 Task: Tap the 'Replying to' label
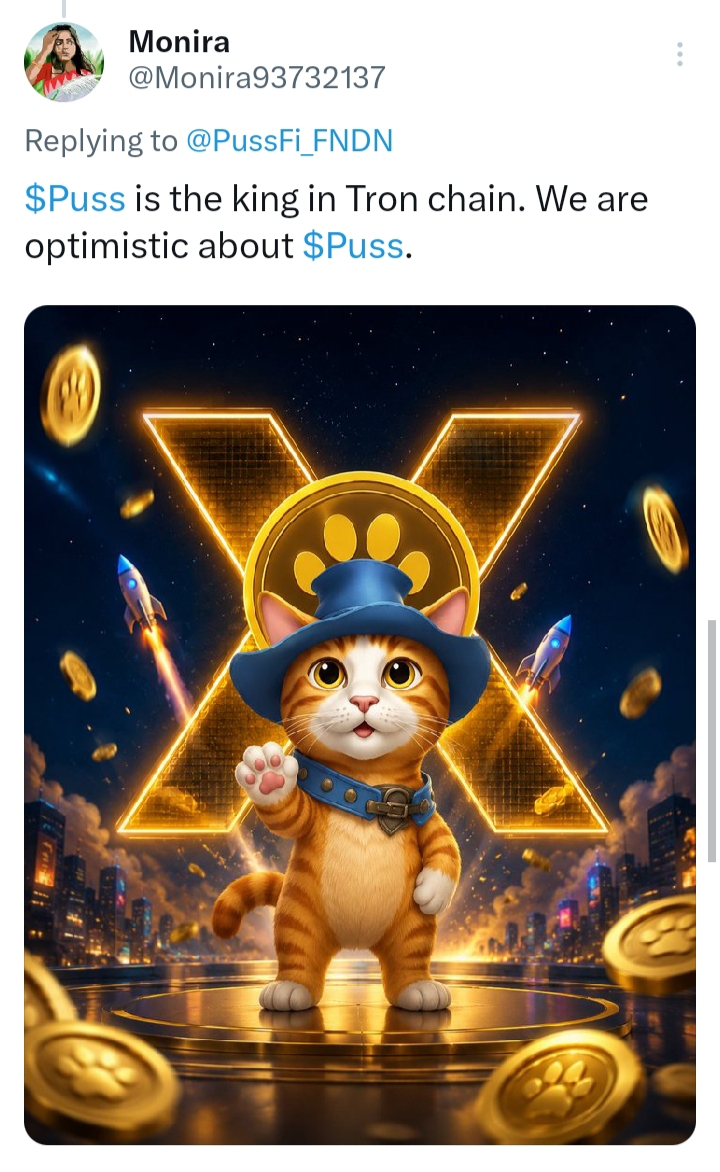[101, 141]
